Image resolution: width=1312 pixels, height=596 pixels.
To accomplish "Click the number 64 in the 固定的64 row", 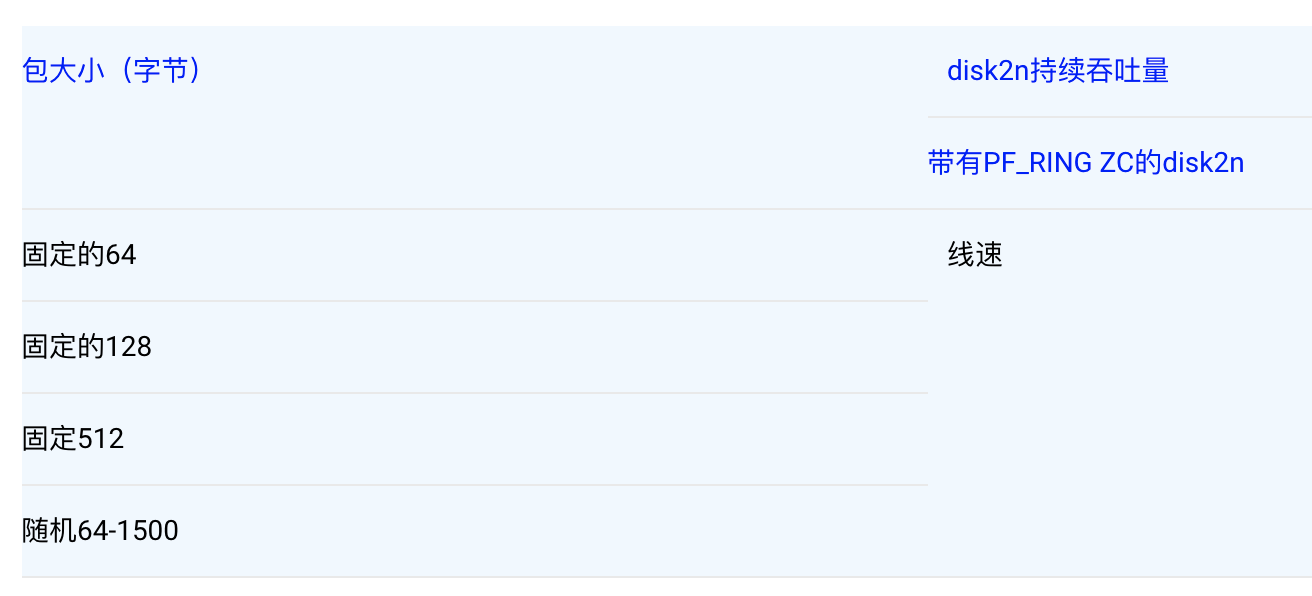I will point(121,255).
